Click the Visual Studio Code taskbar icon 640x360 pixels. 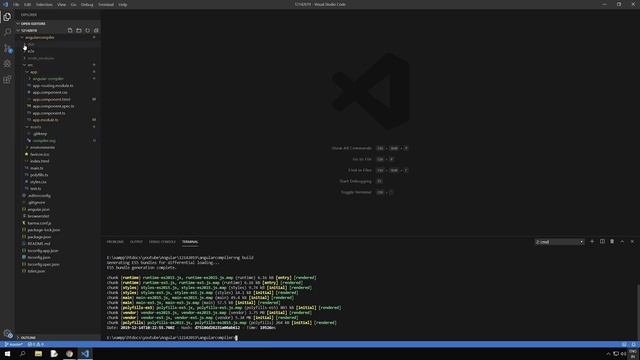tap(85, 354)
